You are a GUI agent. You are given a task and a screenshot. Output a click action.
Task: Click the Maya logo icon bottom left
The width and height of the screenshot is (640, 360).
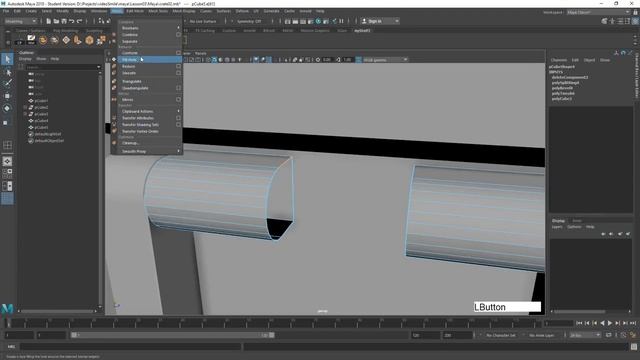(7, 309)
